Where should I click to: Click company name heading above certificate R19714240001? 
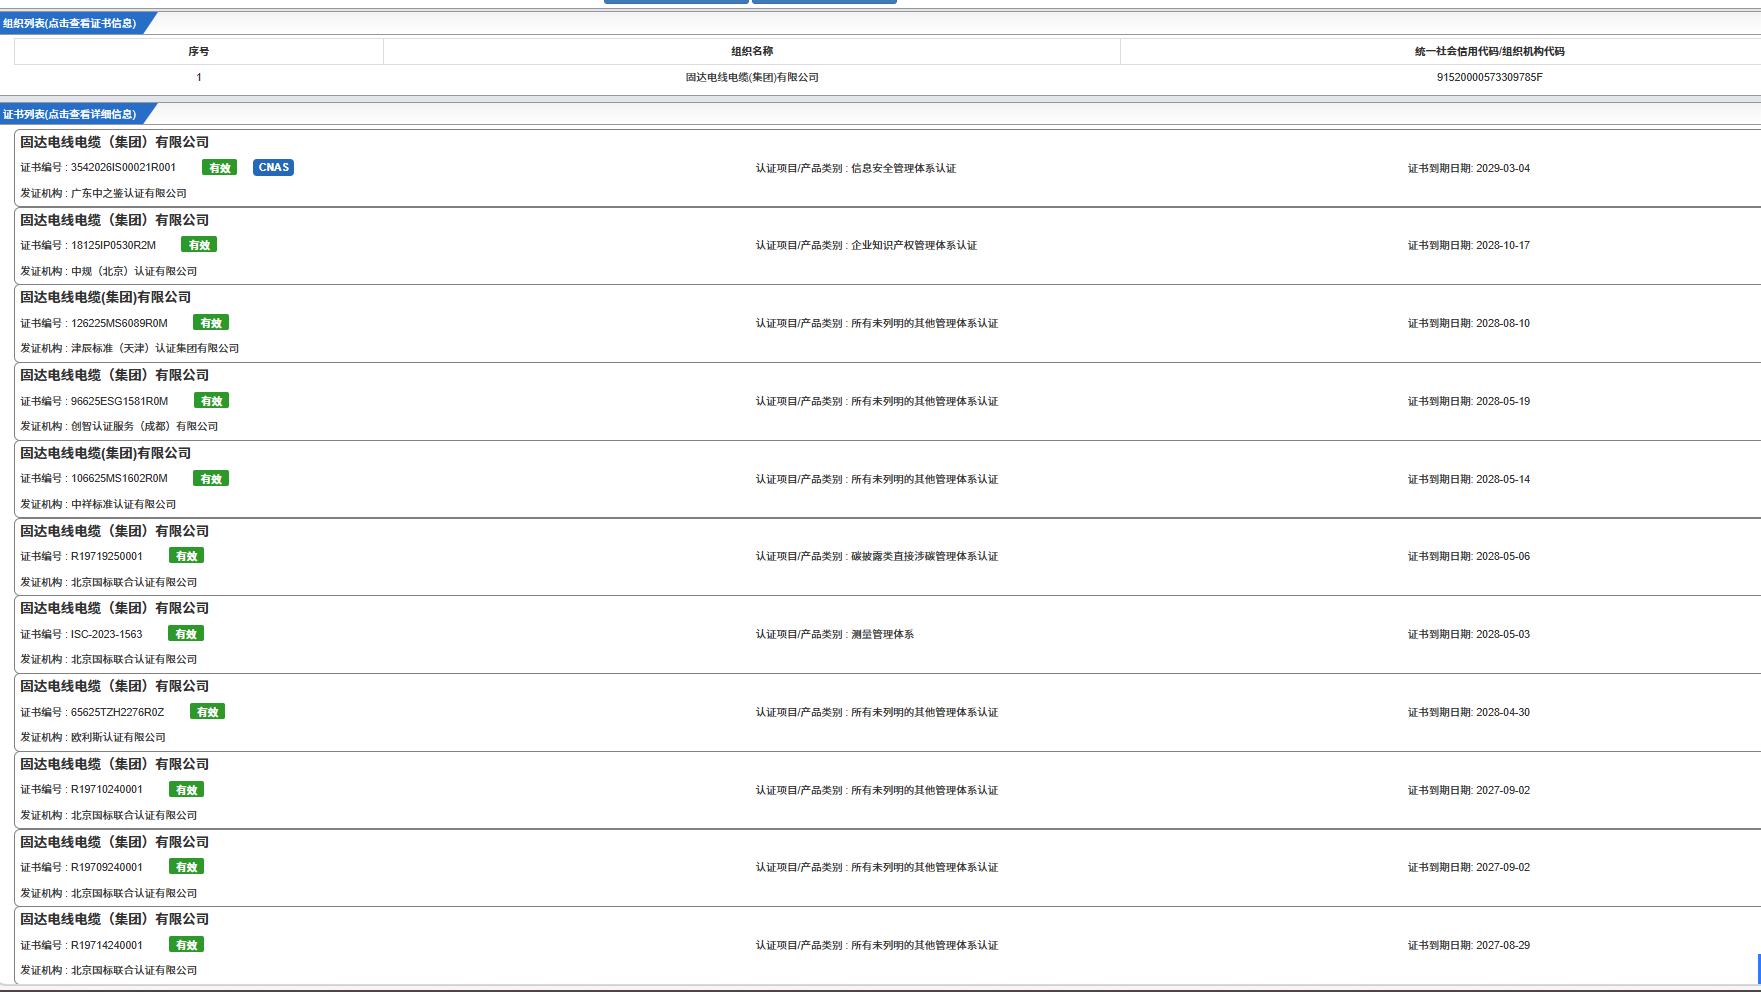115,919
